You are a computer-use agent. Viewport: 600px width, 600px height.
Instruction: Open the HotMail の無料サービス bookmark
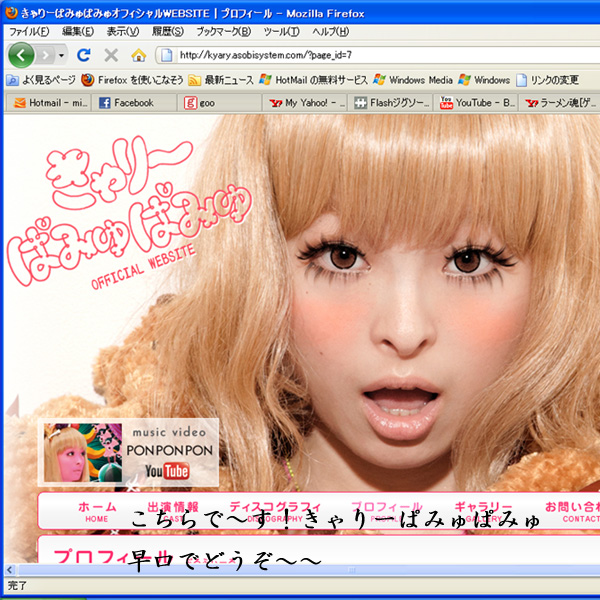[x=313, y=80]
